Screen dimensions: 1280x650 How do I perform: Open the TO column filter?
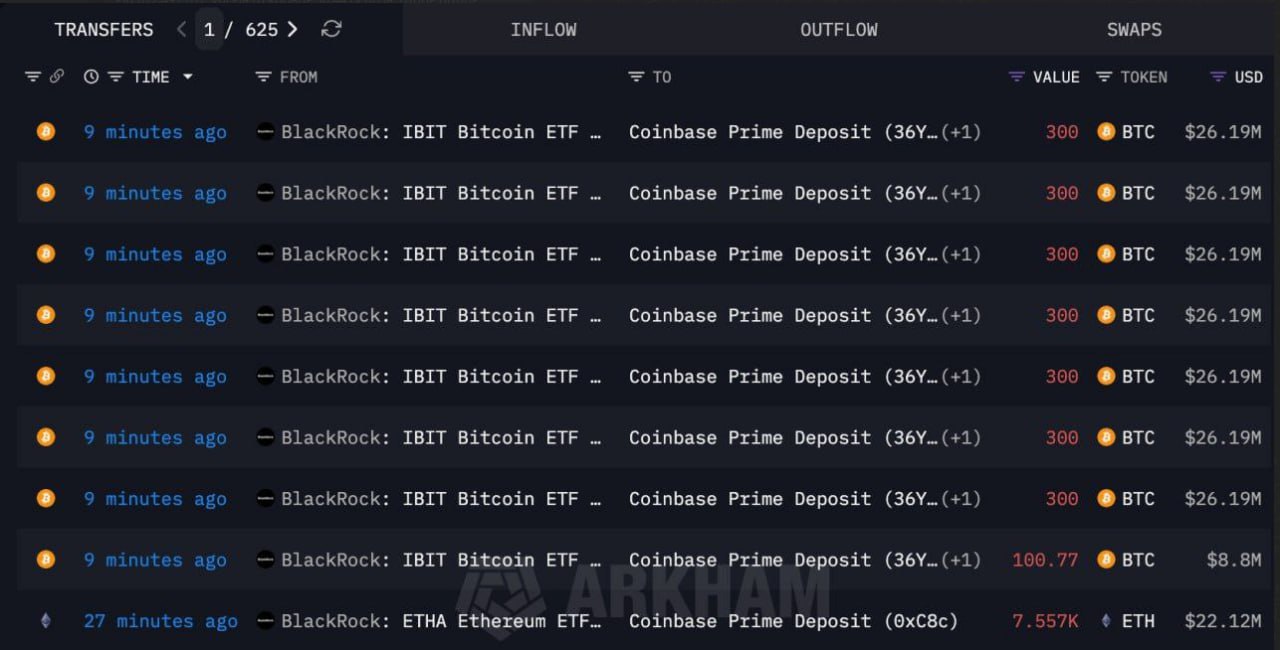[x=636, y=77]
